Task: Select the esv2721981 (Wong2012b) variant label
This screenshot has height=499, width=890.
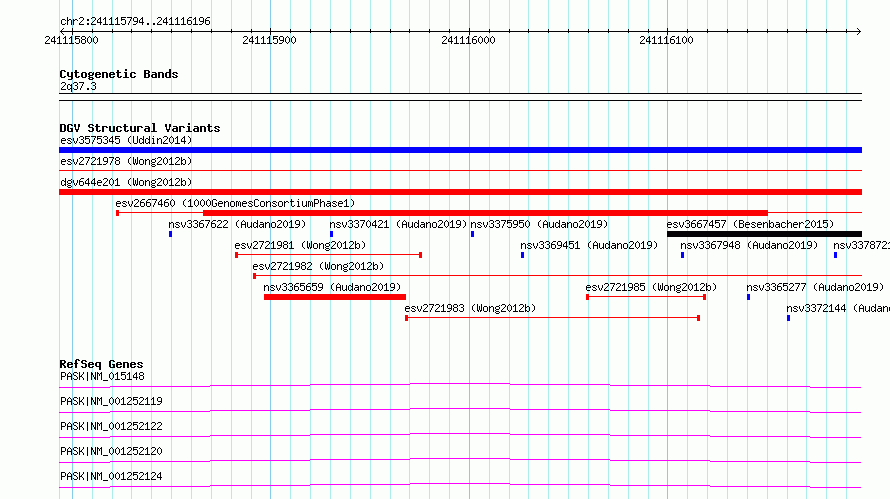Action: [x=300, y=245]
